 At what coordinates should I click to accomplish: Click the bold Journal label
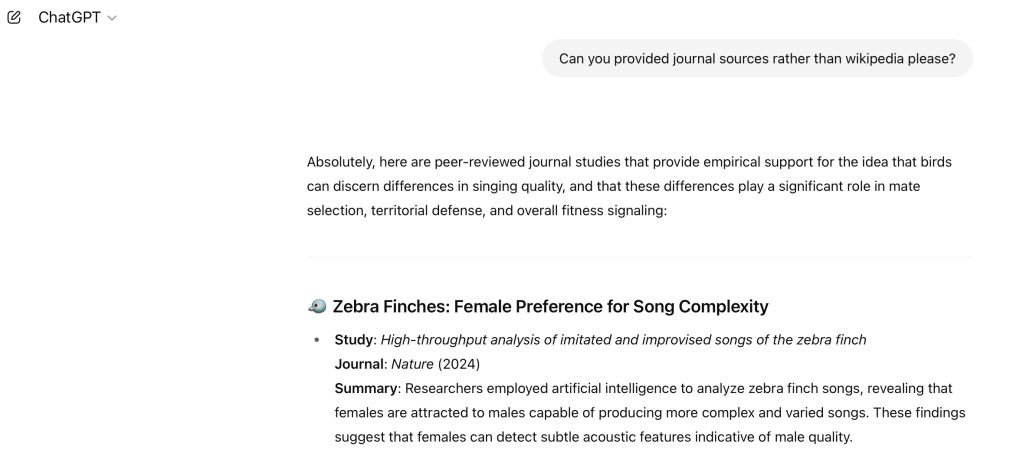click(x=359, y=364)
